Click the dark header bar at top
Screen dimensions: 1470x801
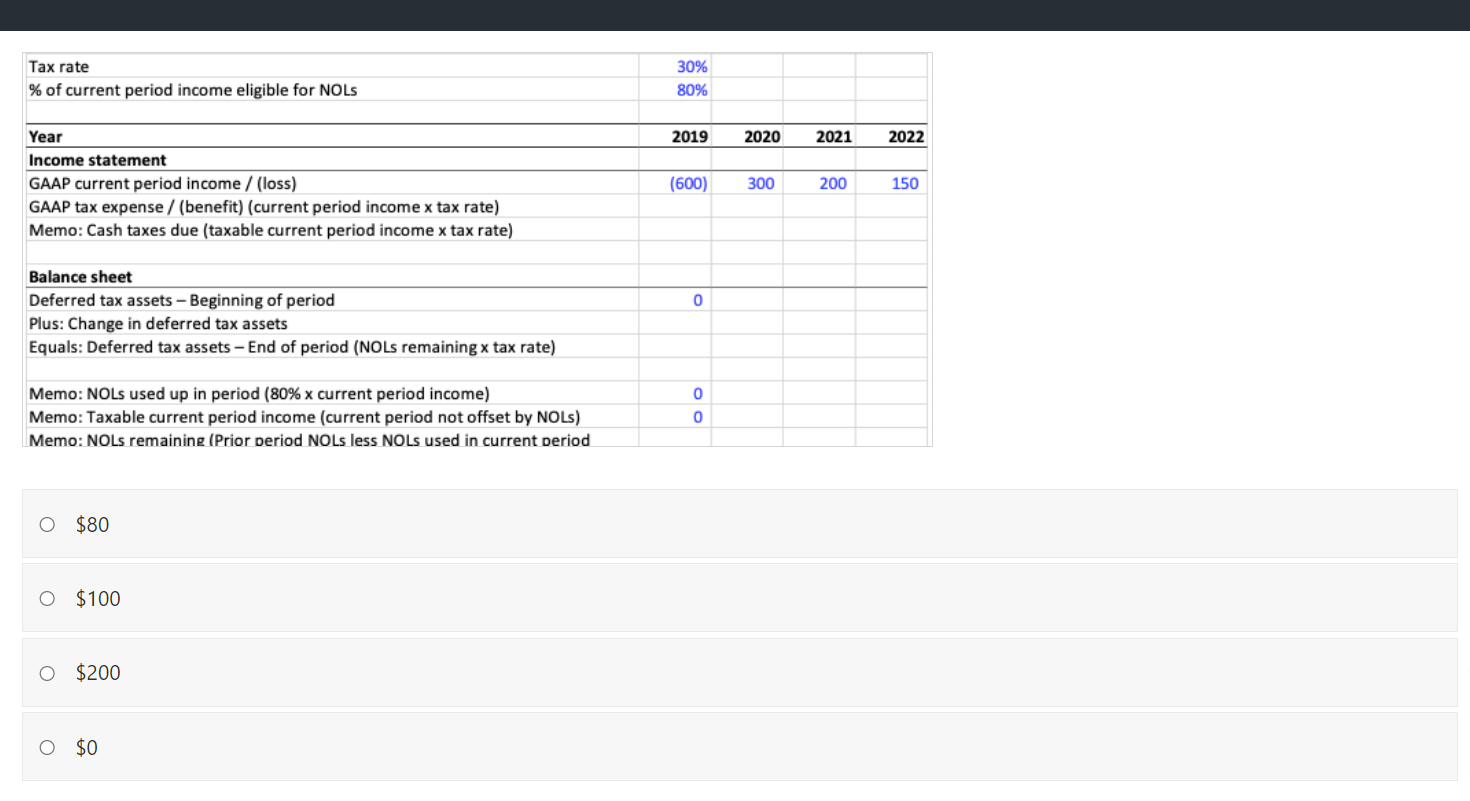pos(735,15)
